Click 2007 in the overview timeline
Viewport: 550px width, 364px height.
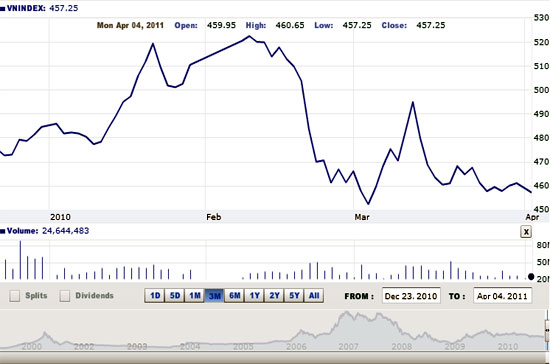[x=348, y=346]
